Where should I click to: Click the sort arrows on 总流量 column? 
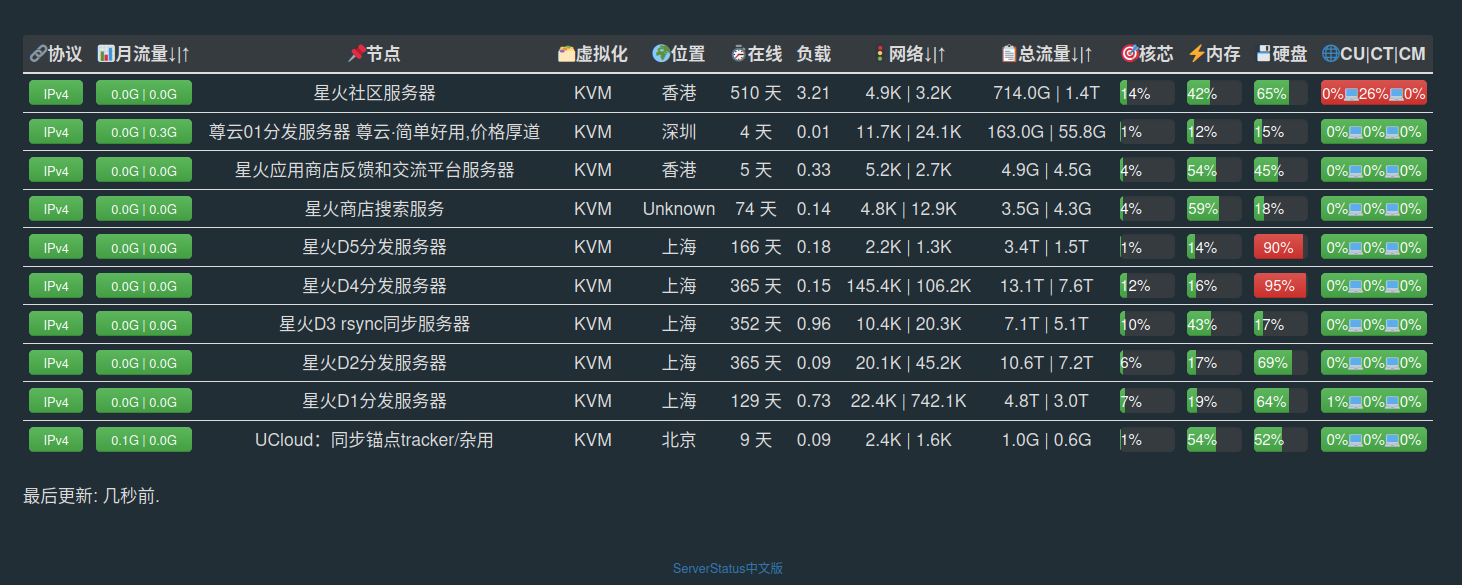[x=1083, y=54]
